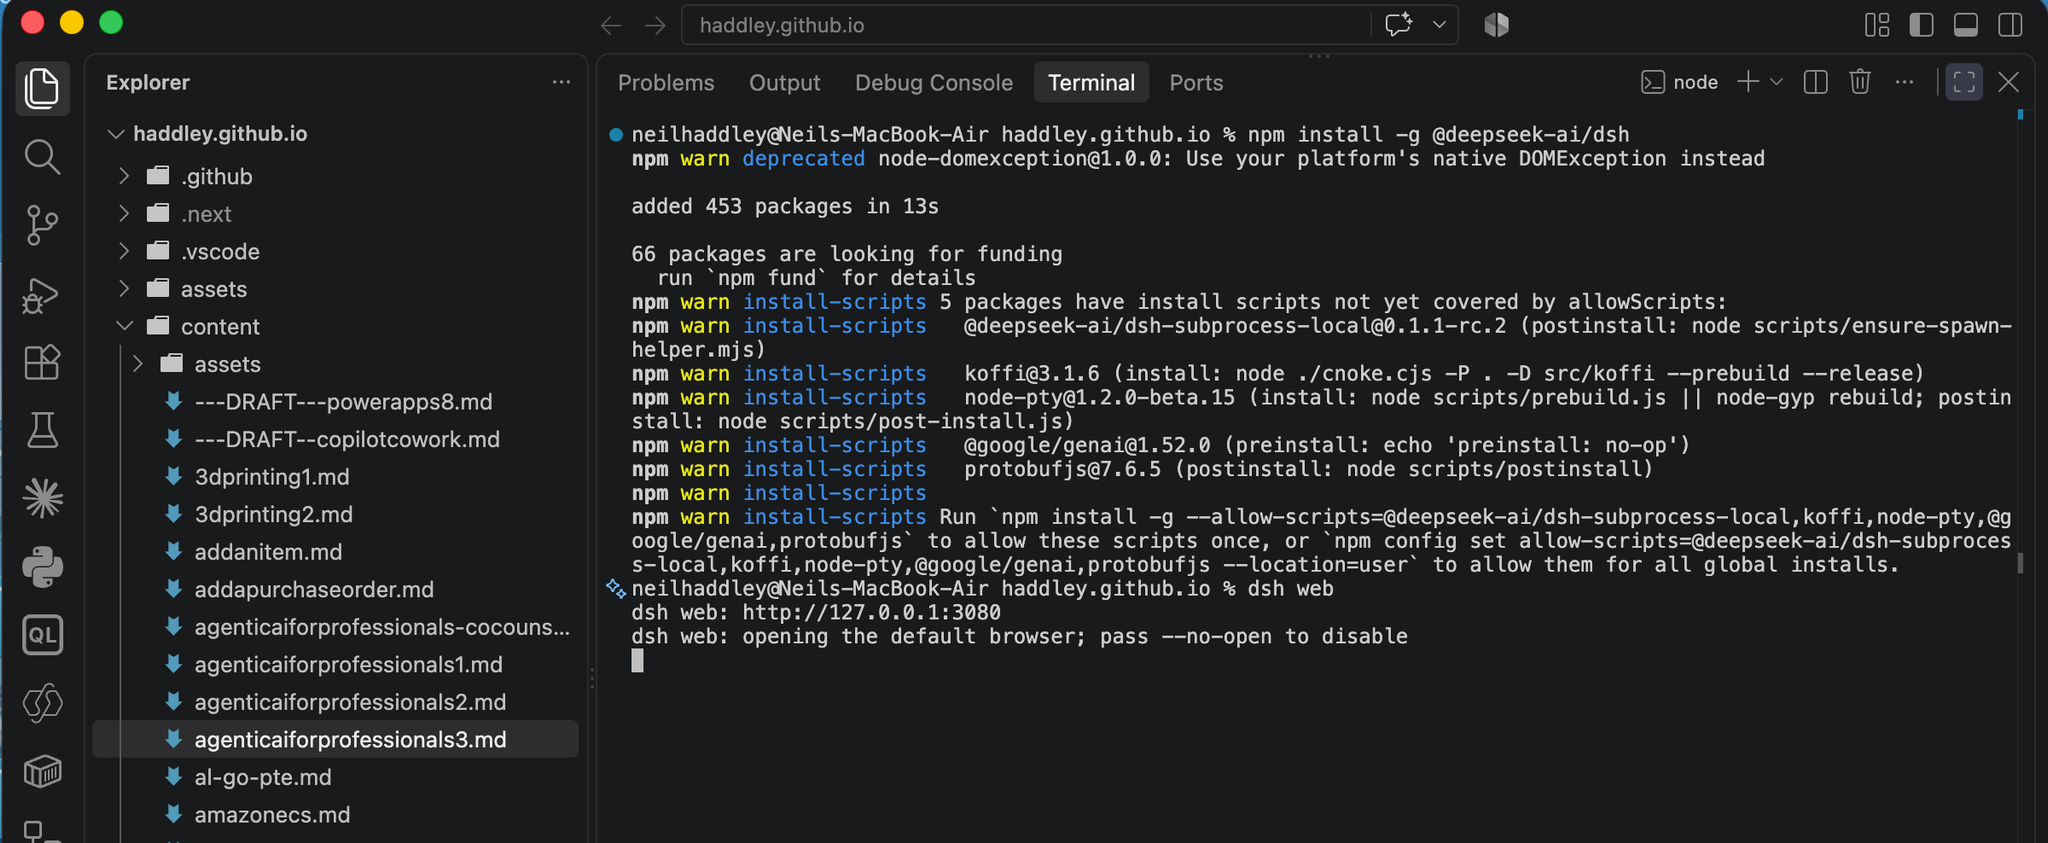The image size is (2048, 843).
Task: Click the hexagon icon beside the command center
Action: [x=1496, y=25]
